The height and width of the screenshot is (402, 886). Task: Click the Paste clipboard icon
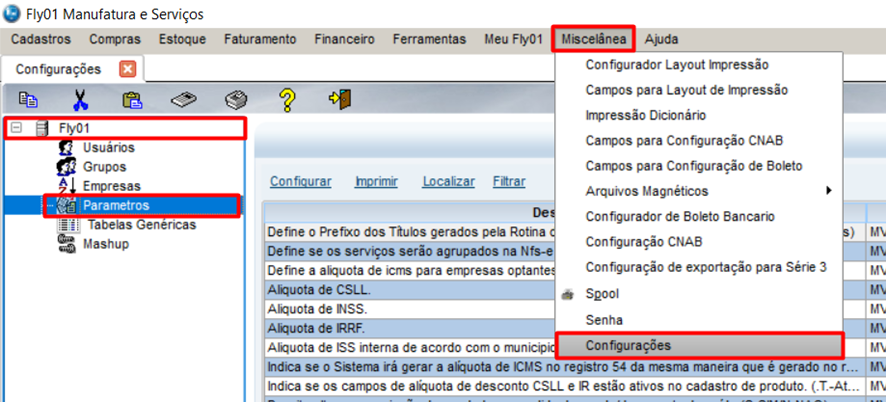[132, 100]
